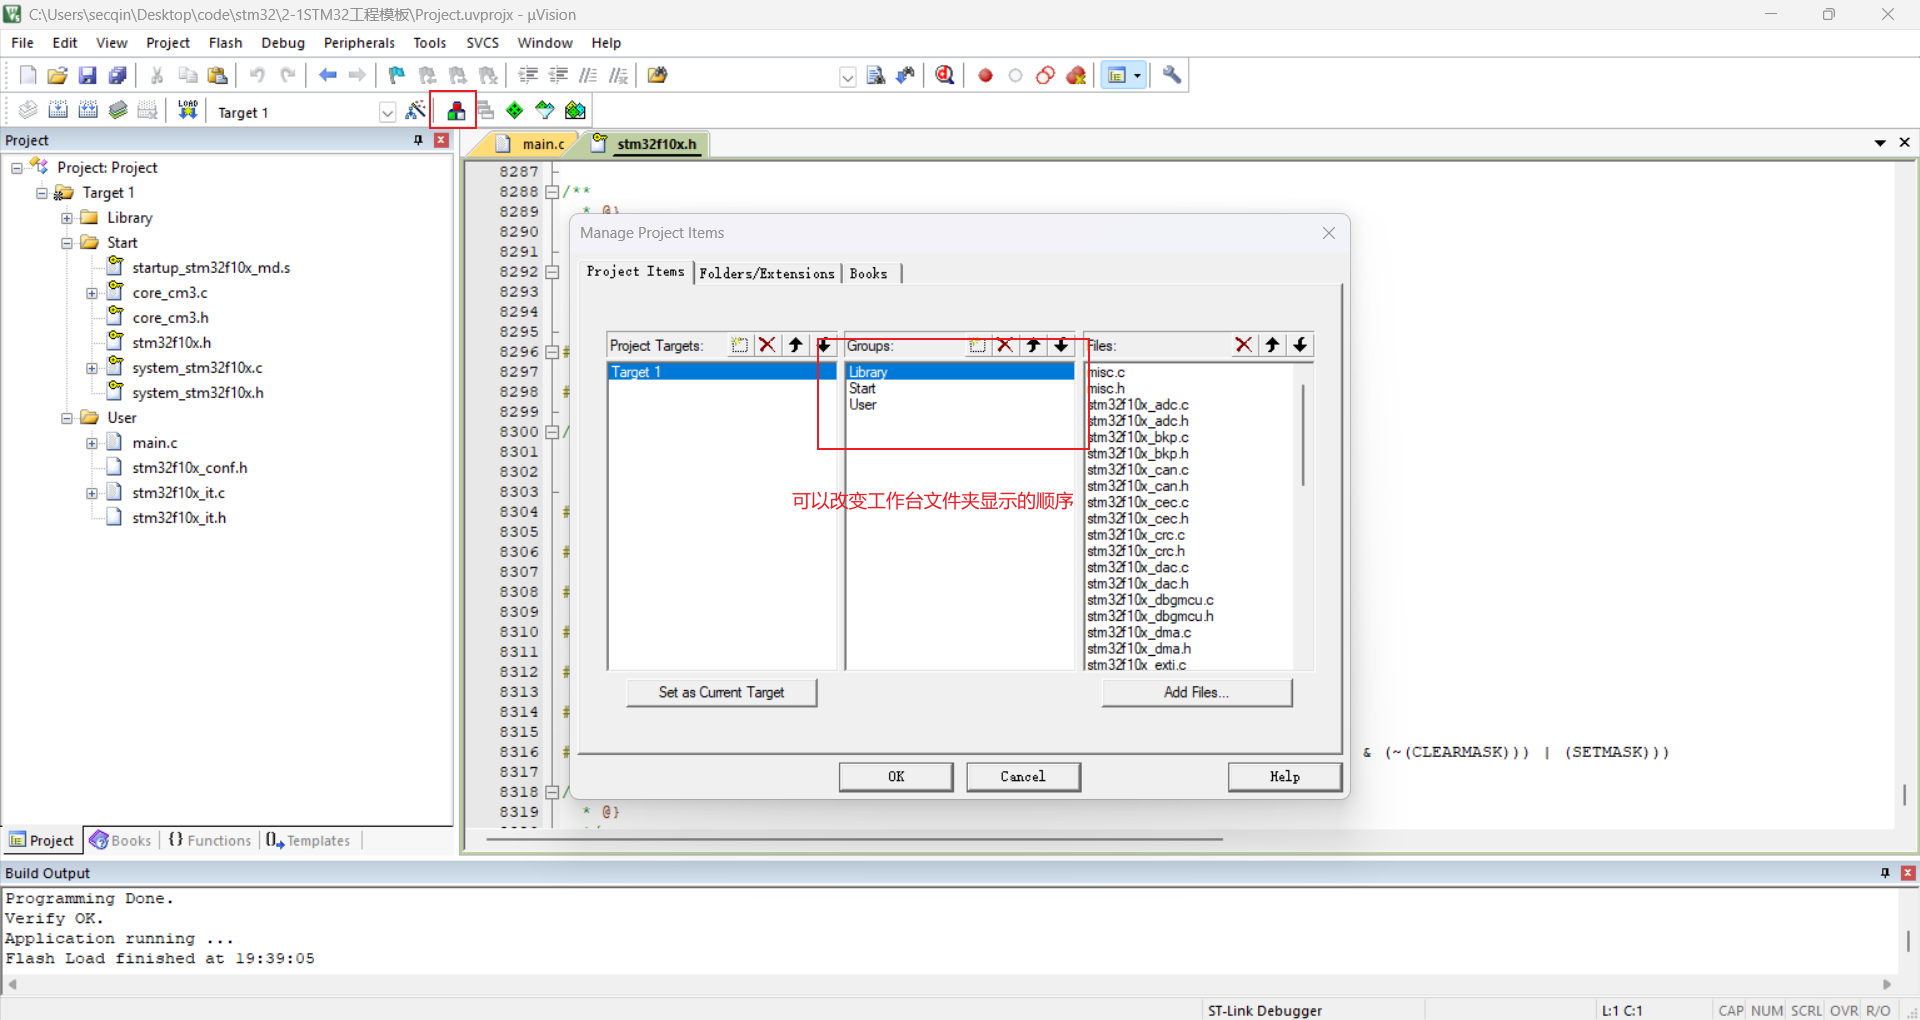
Task: Switch to the Folders/Extensions tab
Action: tap(767, 273)
